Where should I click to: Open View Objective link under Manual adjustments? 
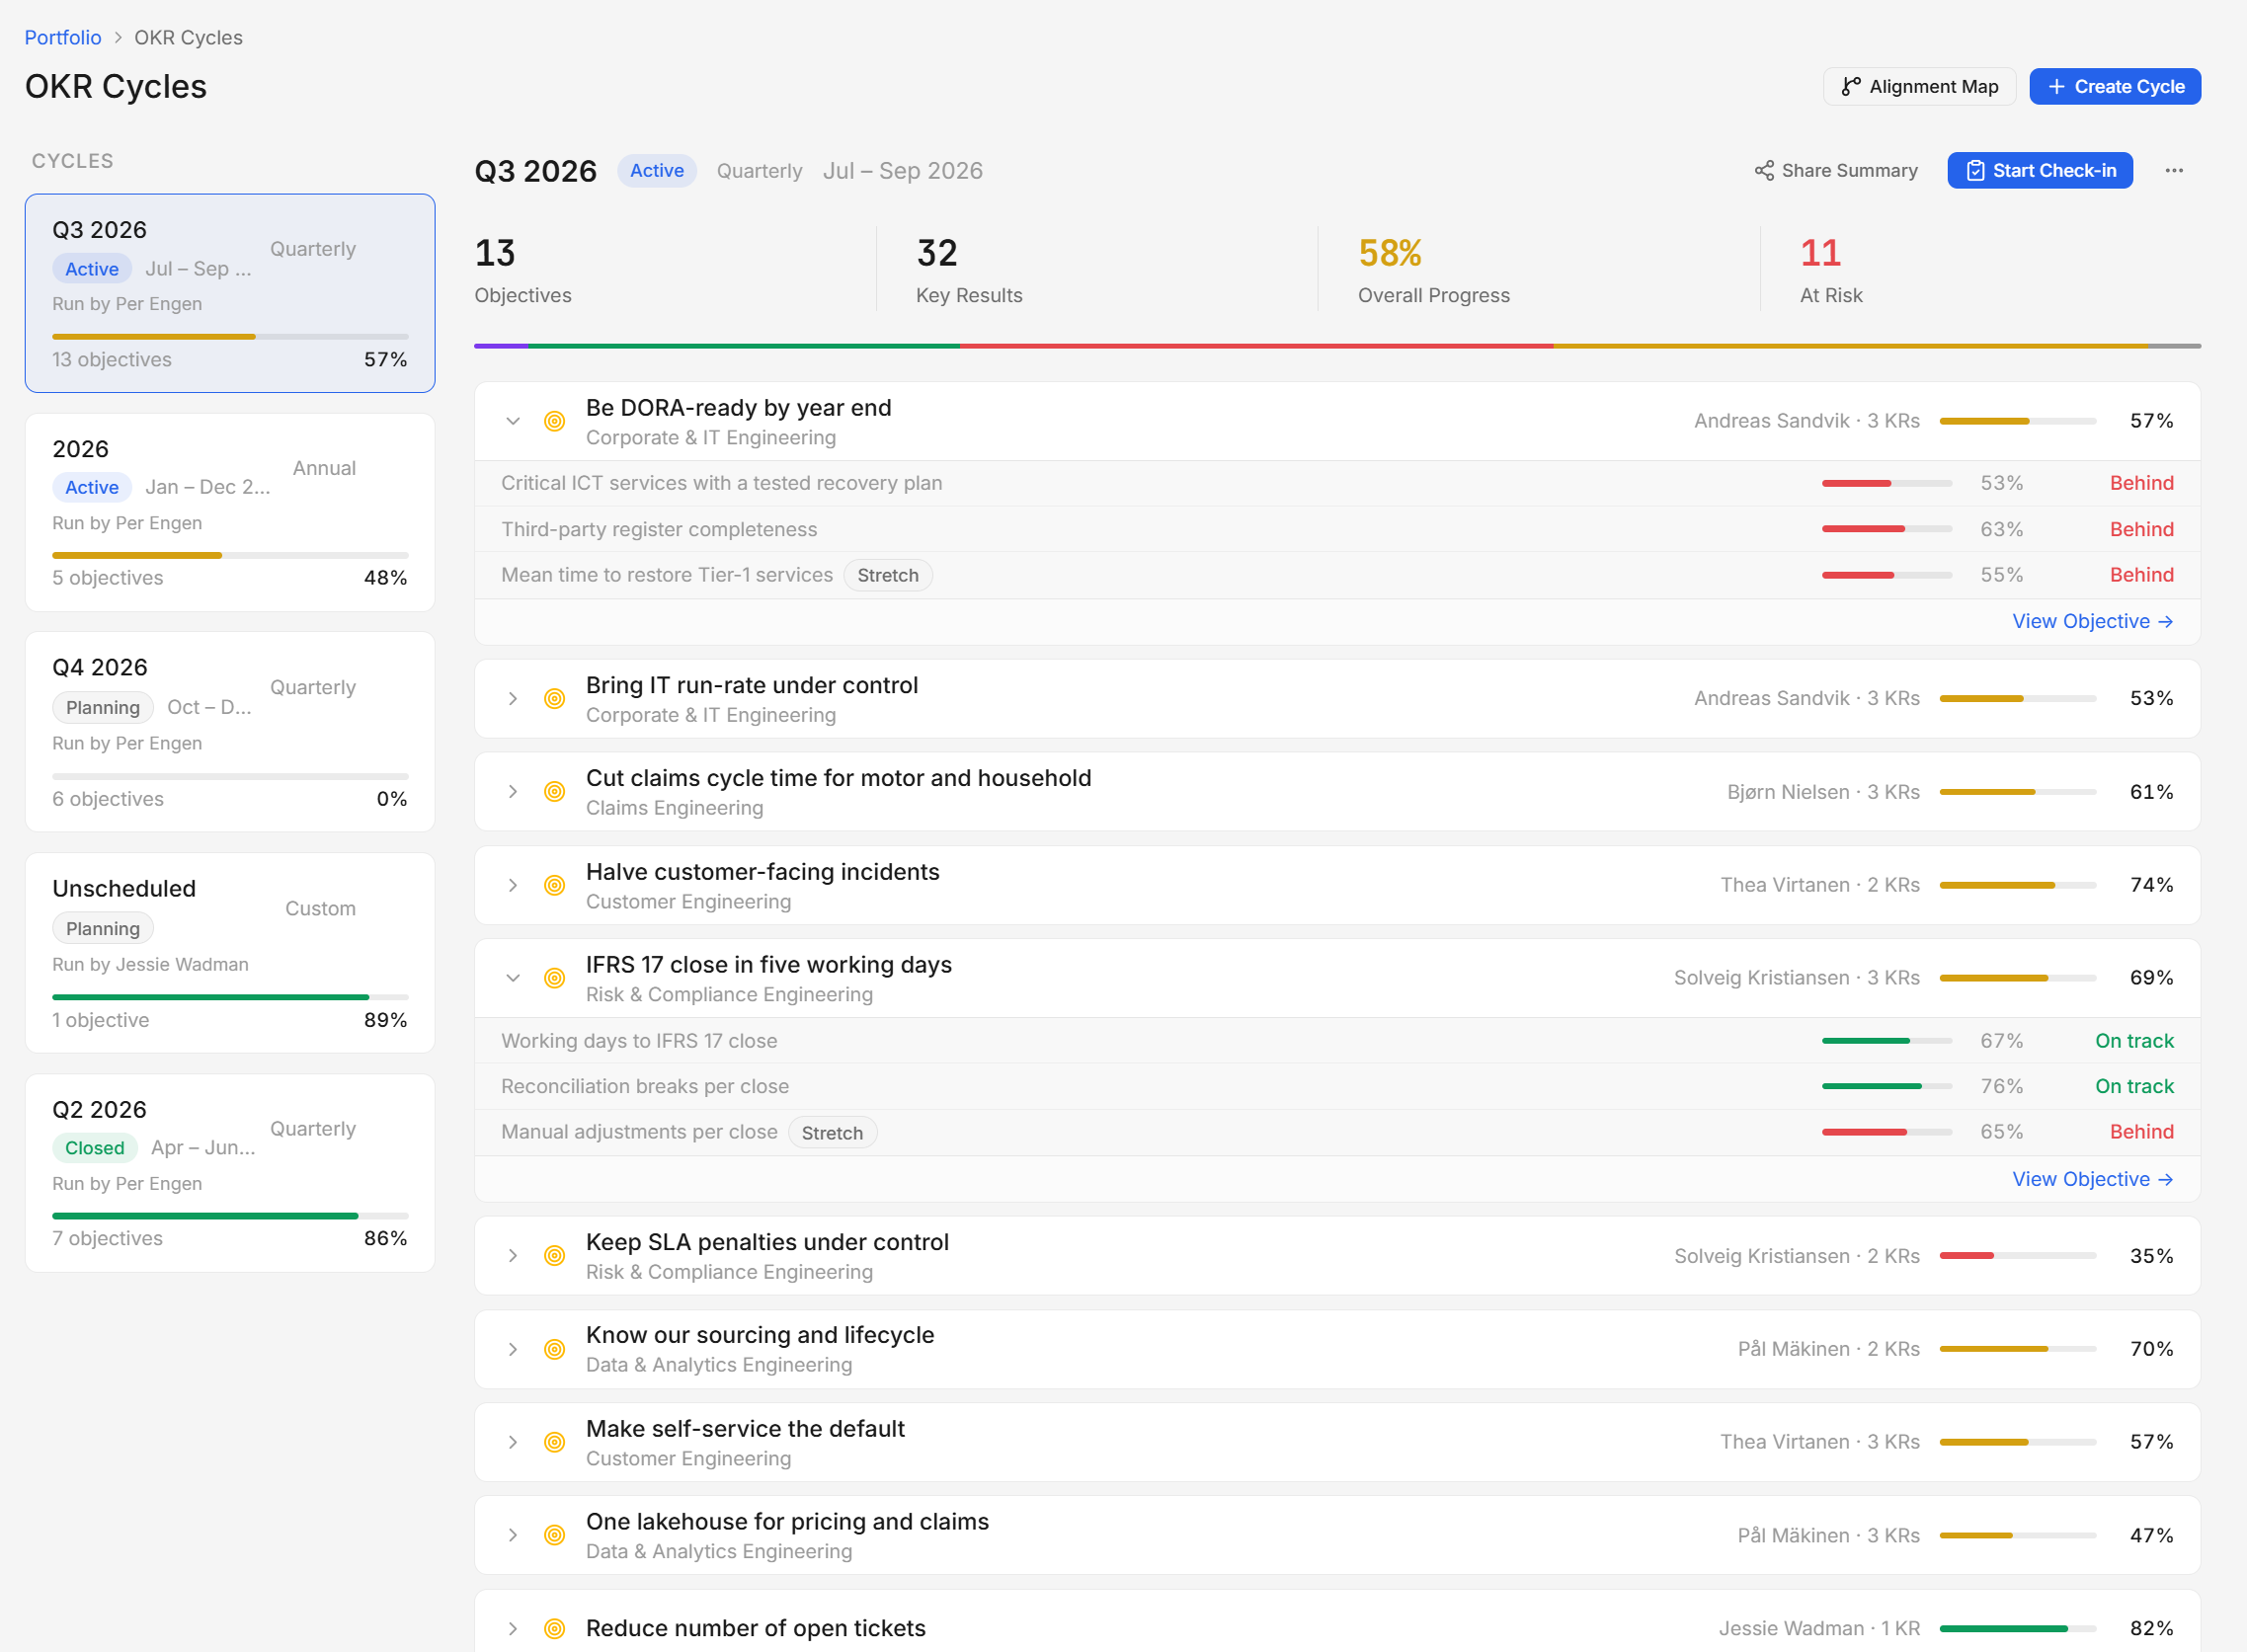pyautogui.click(x=2092, y=1180)
